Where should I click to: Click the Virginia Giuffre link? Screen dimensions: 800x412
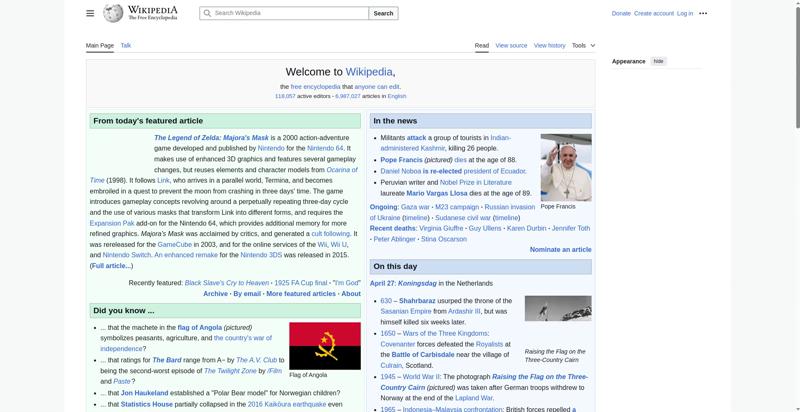point(441,228)
